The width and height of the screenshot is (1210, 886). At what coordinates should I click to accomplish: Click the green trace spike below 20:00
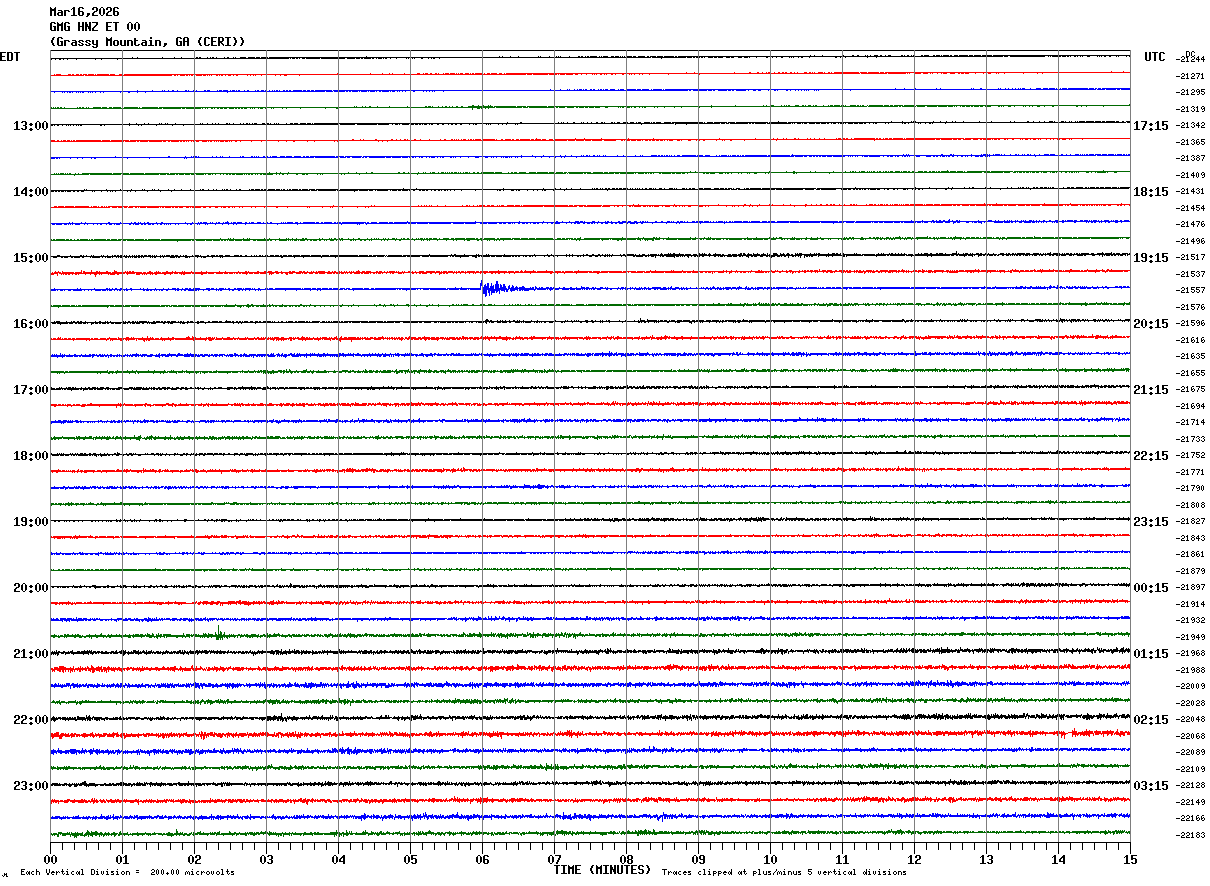(x=219, y=632)
